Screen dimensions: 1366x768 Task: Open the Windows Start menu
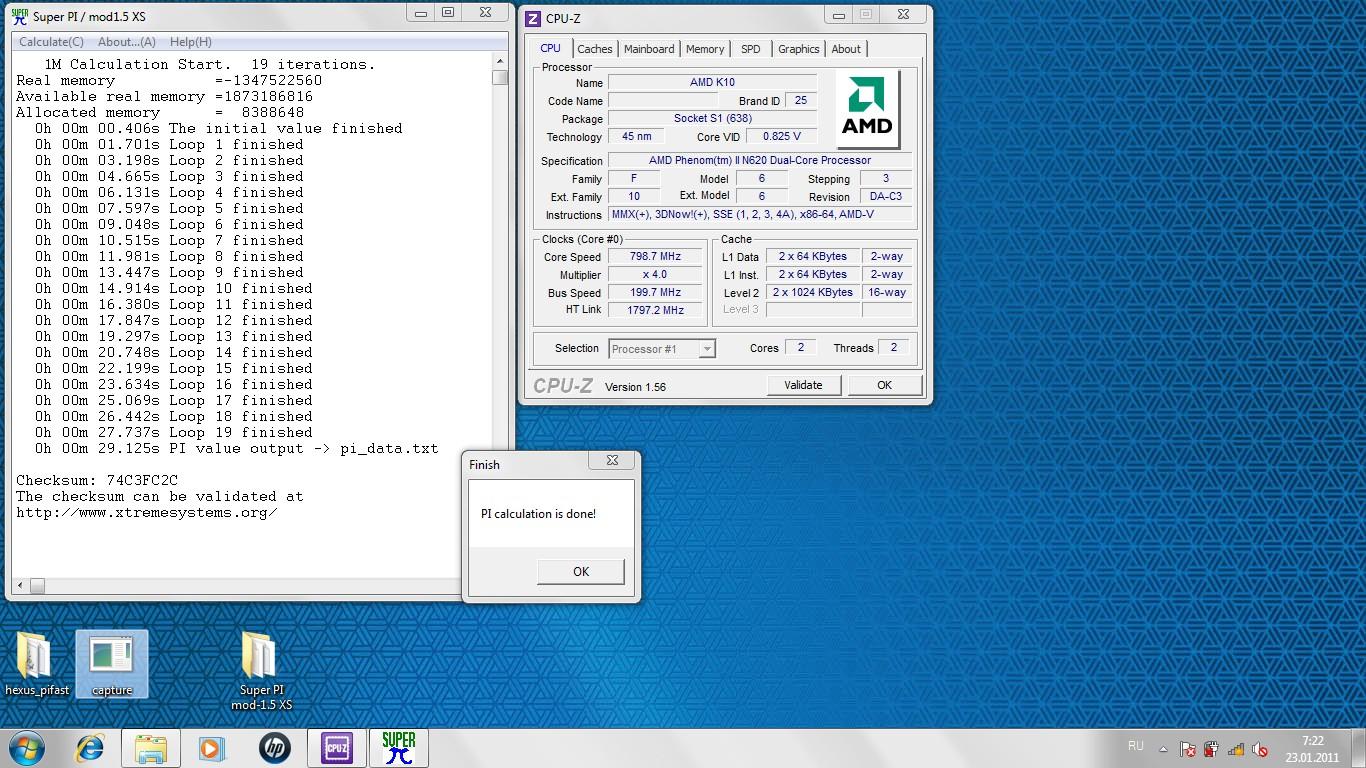point(26,748)
